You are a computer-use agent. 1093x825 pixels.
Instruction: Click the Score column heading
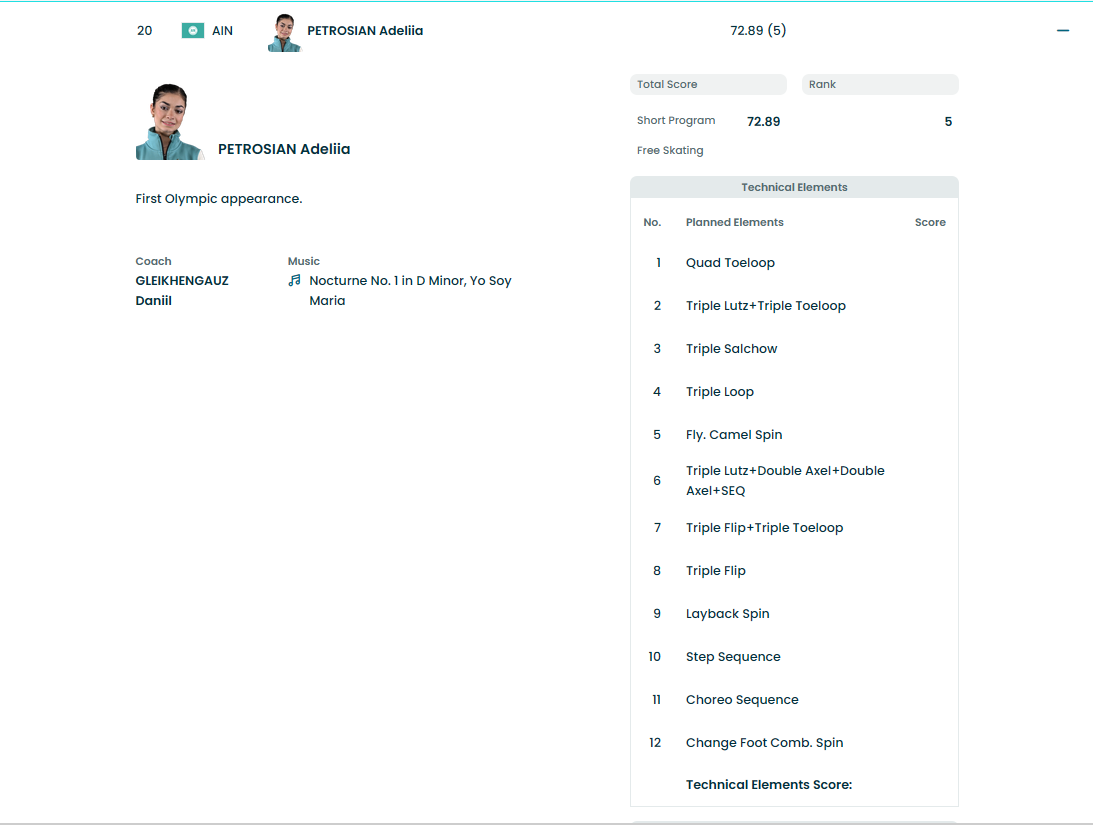(930, 222)
